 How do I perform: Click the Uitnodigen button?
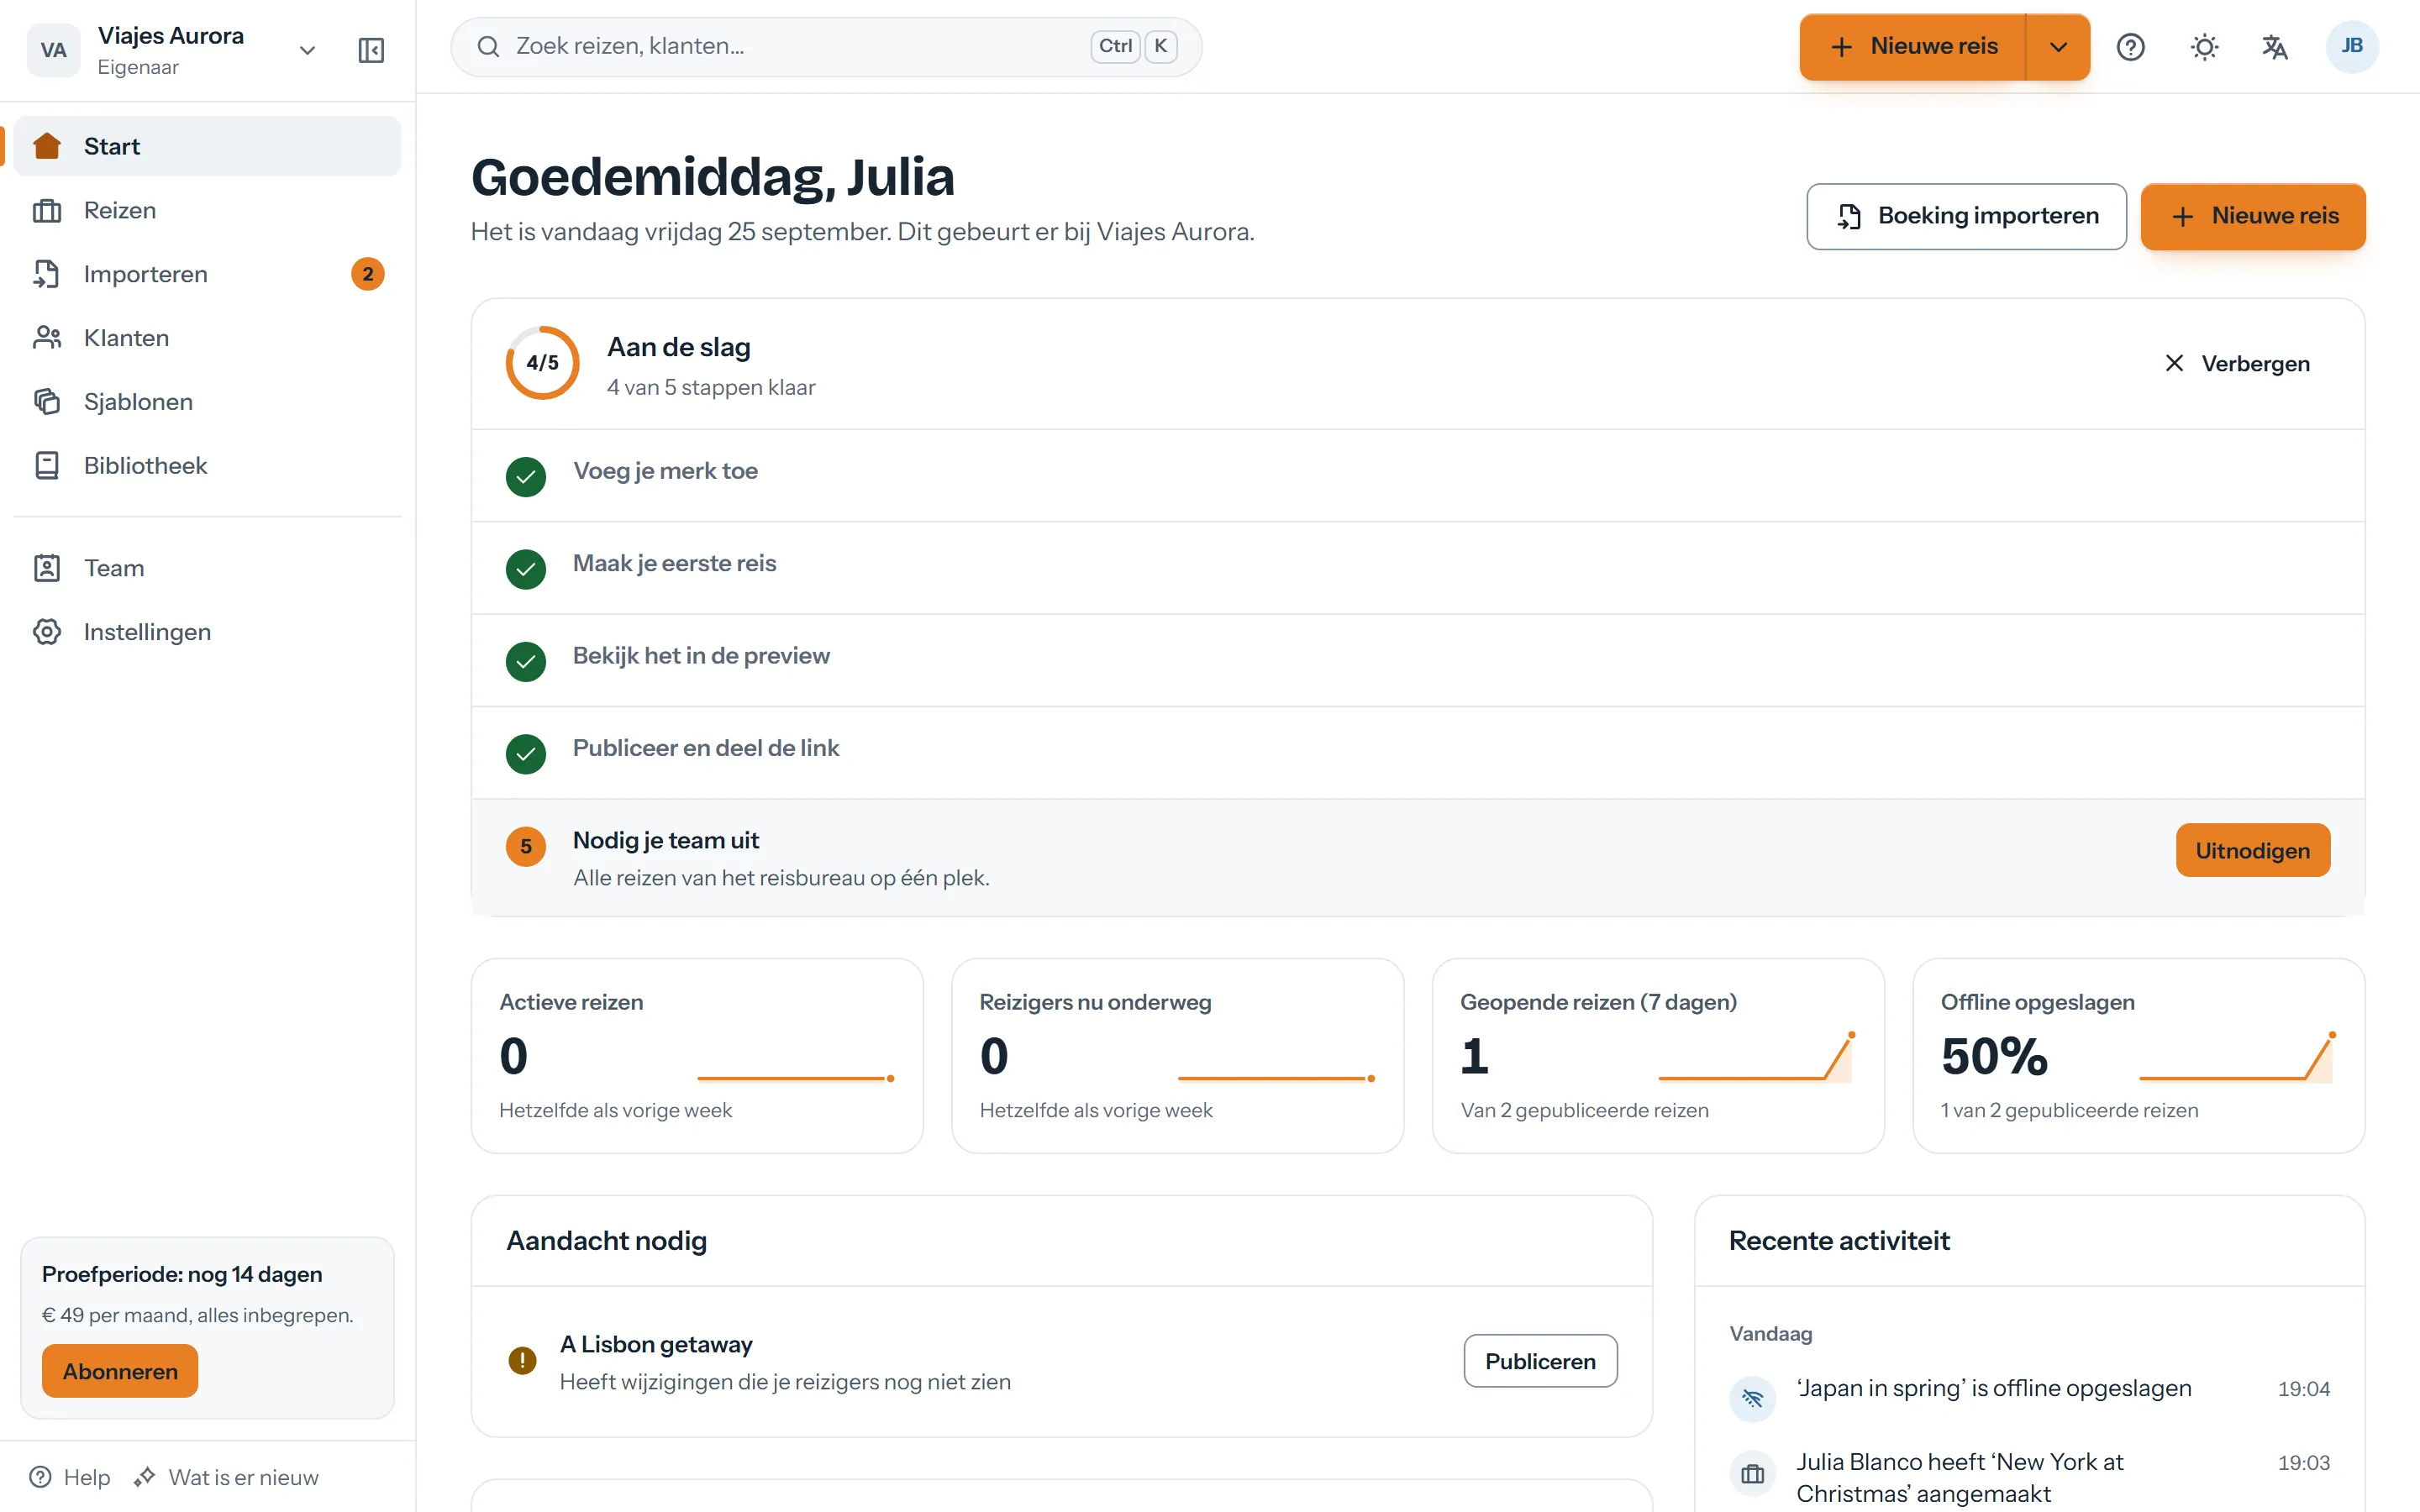coord(2252,850)
